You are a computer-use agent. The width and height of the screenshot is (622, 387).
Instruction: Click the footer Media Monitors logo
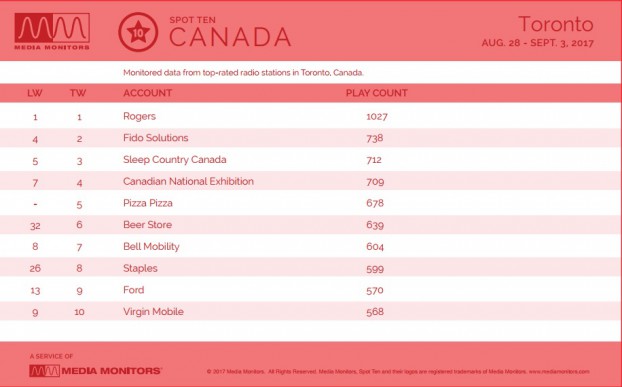95,371
